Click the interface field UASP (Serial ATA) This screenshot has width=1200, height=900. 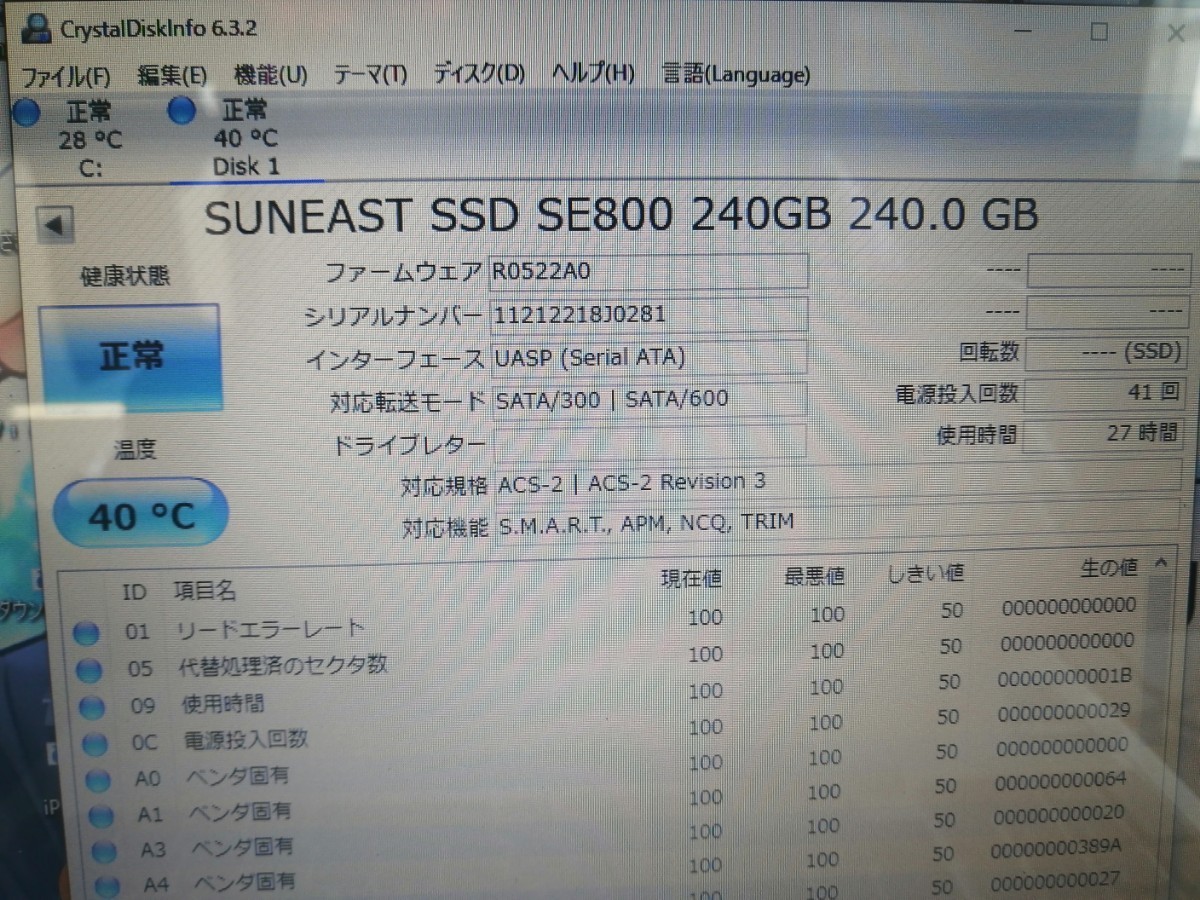(648, 357)
